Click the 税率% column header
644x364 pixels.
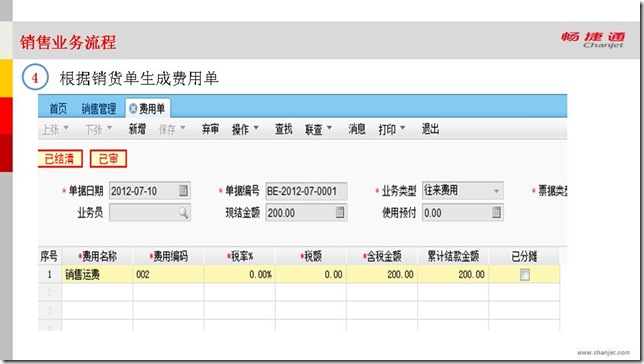click(x=239, y=256)
